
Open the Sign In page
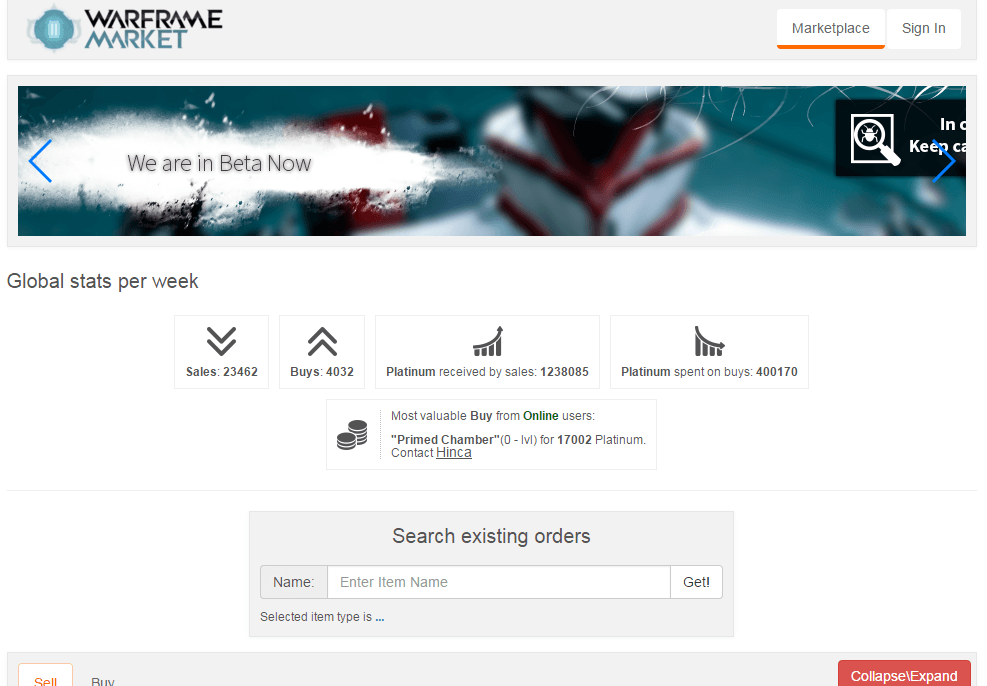point(923,28)
